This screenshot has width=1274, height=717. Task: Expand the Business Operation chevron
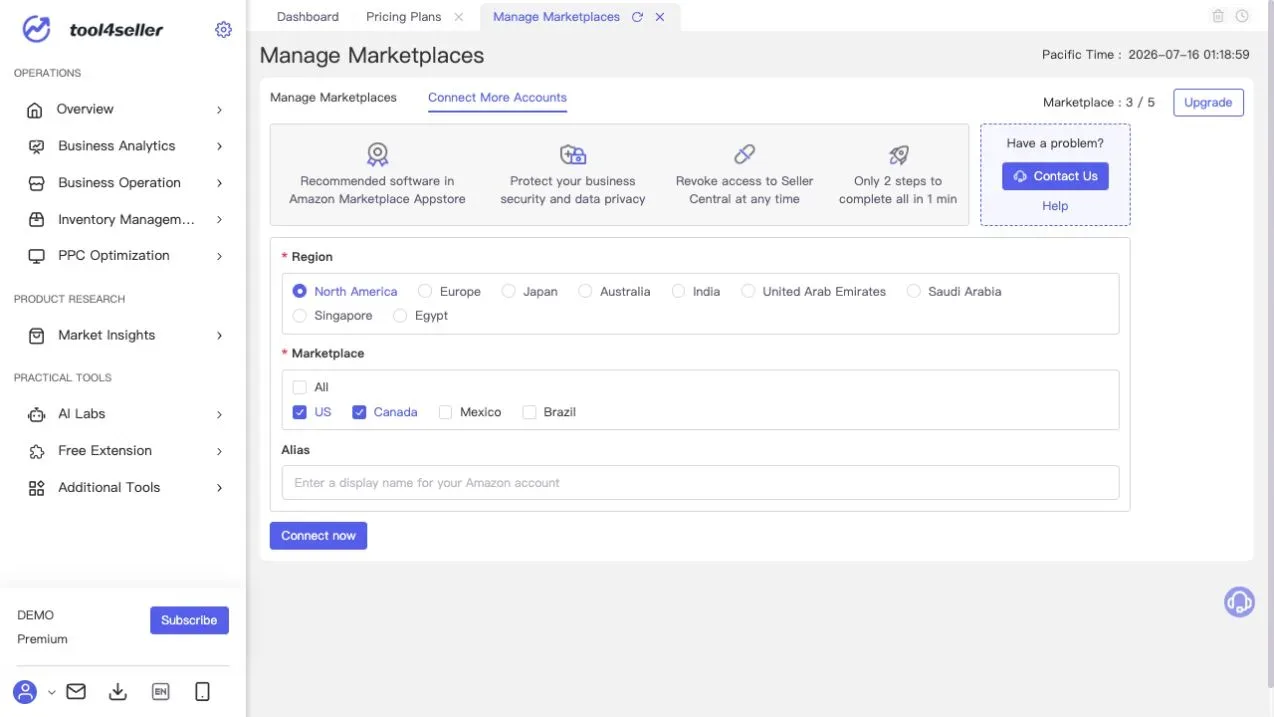[219, 183]
